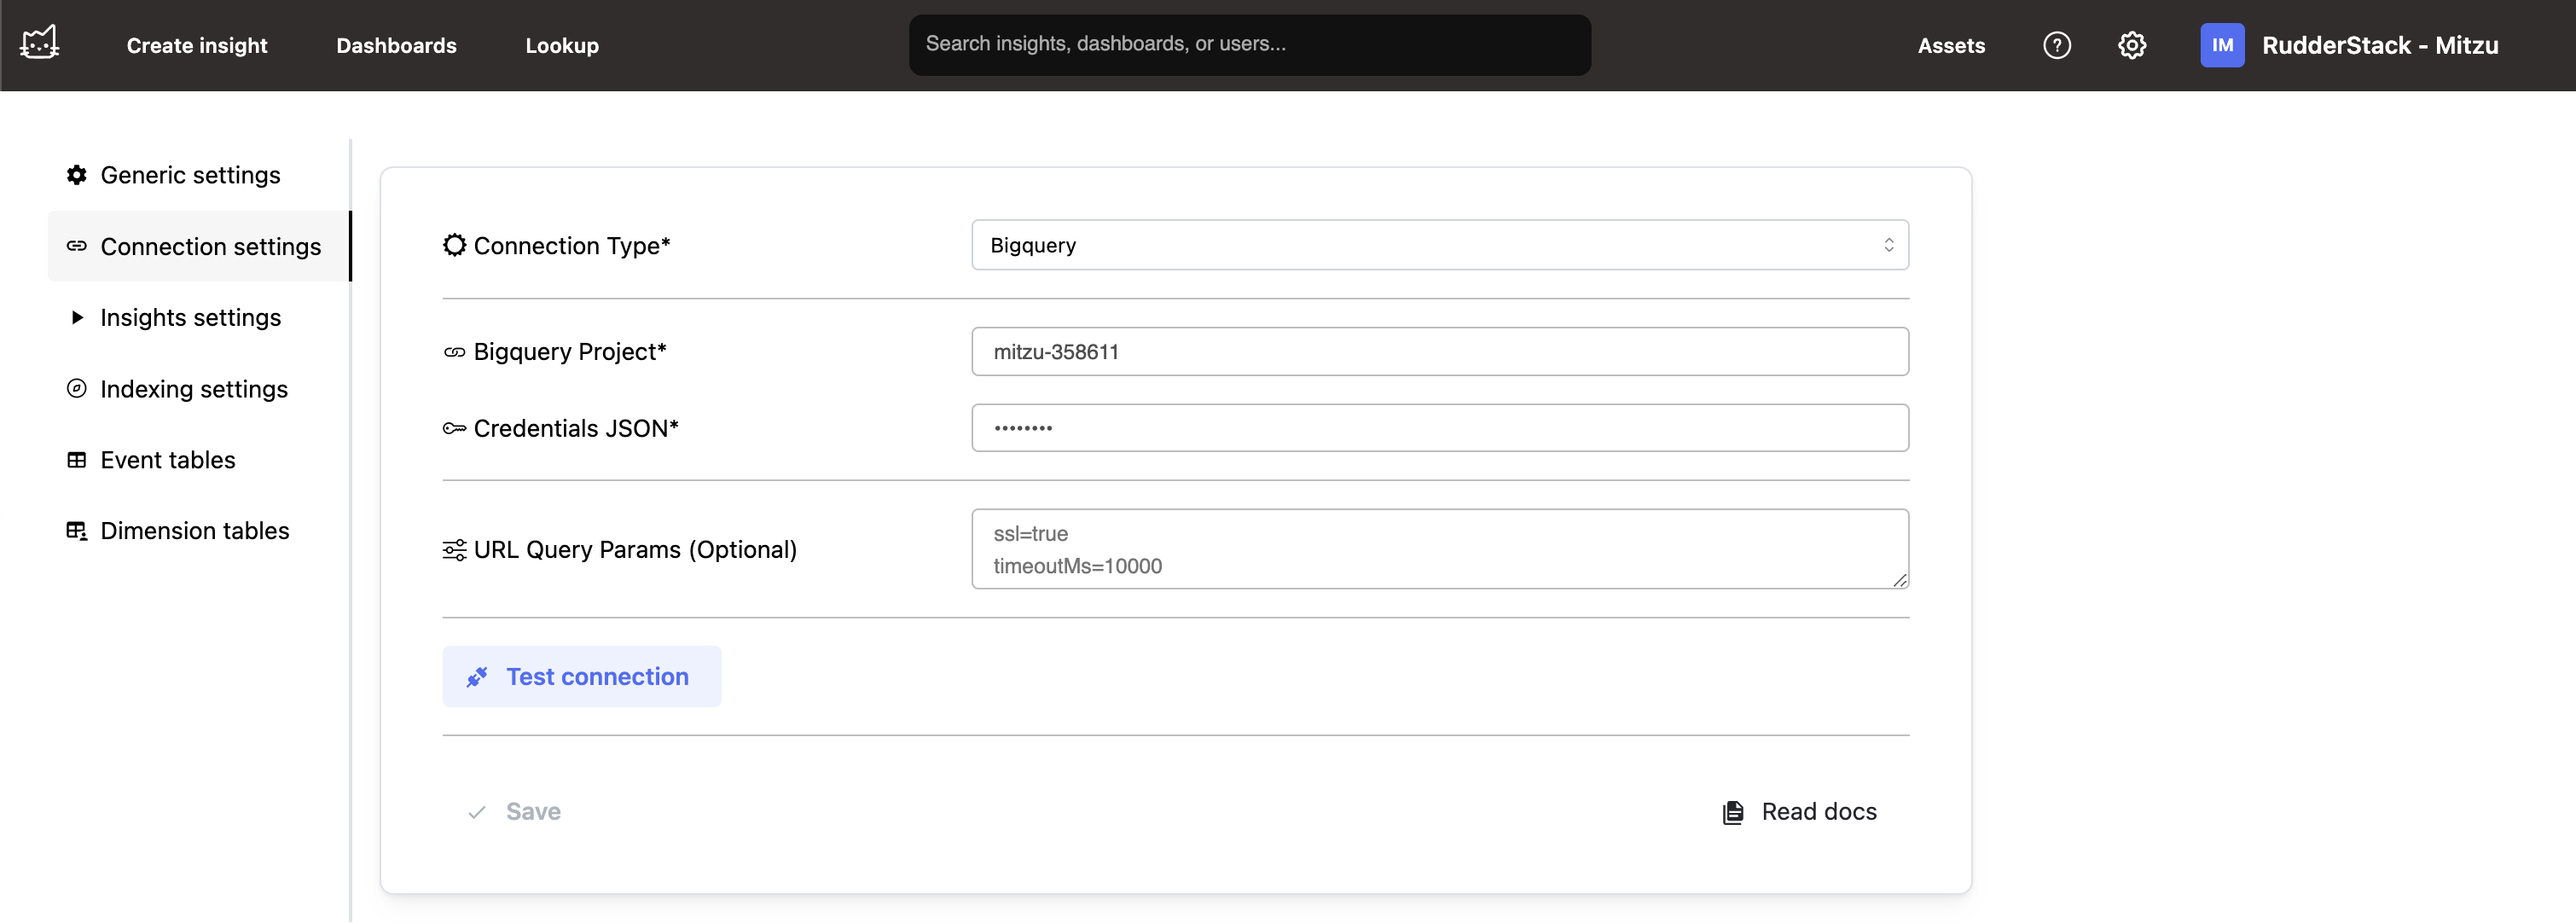Open settings via the gear icon
This screenshot has height=923, width=2576.
click(2131, 45)
